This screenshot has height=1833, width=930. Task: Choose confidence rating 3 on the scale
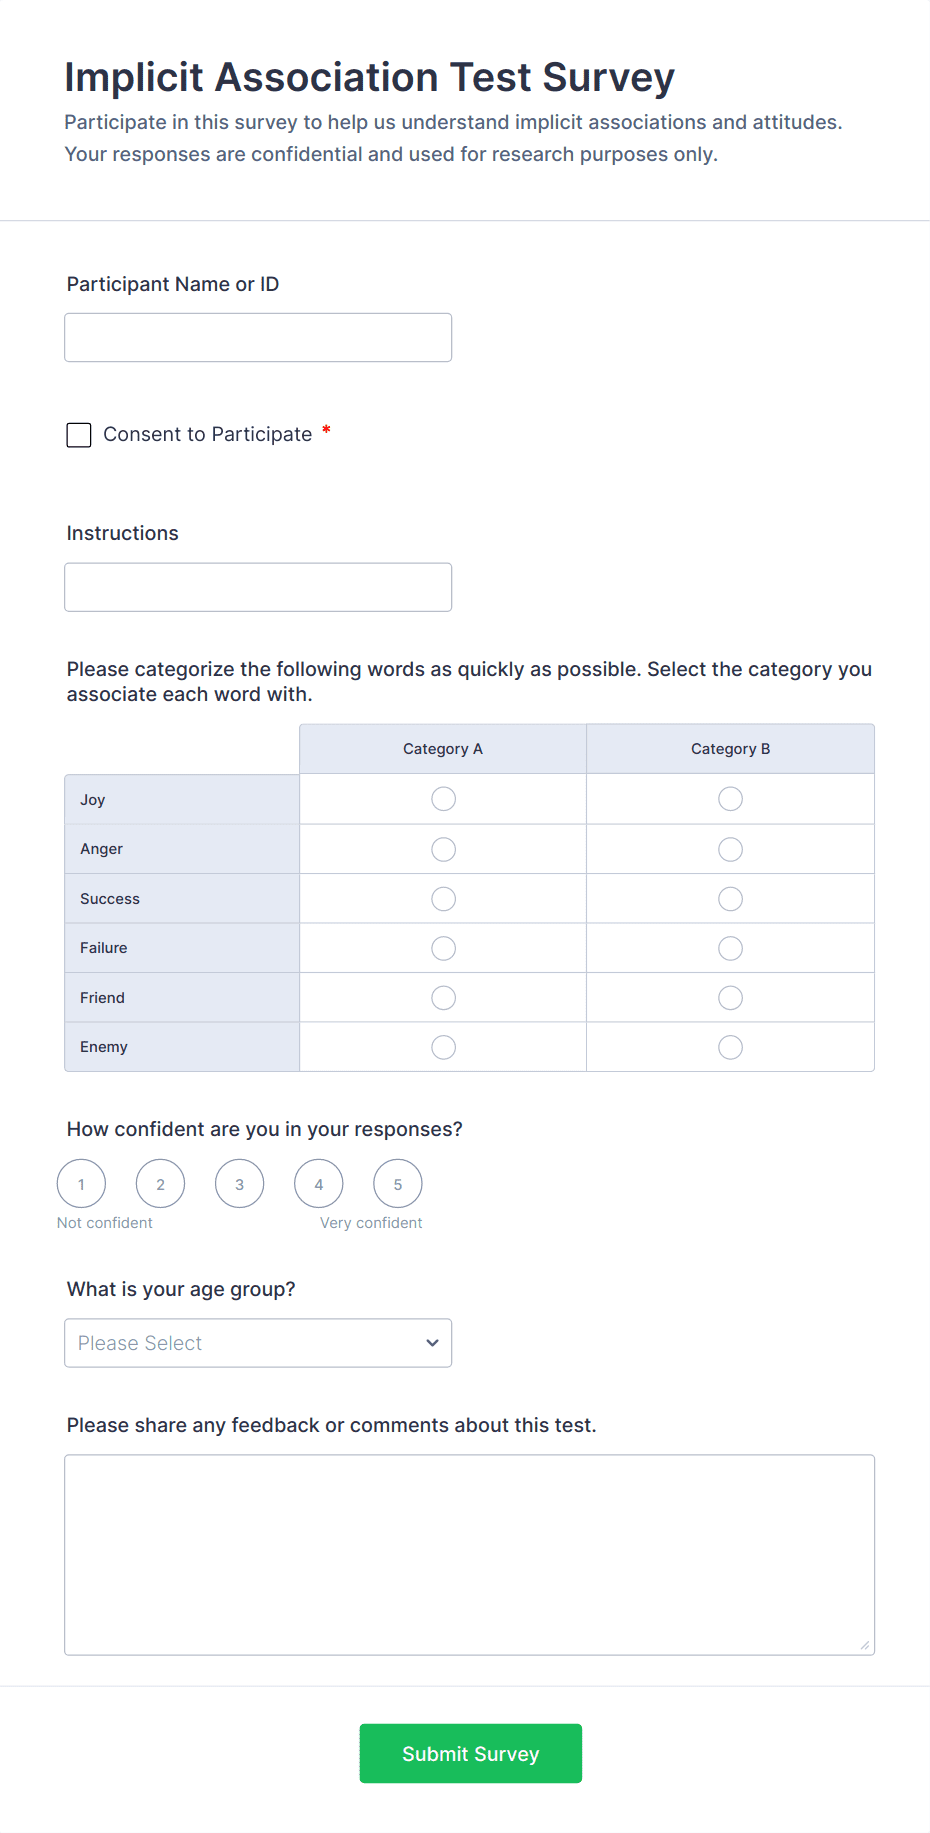click(239, 1183)
